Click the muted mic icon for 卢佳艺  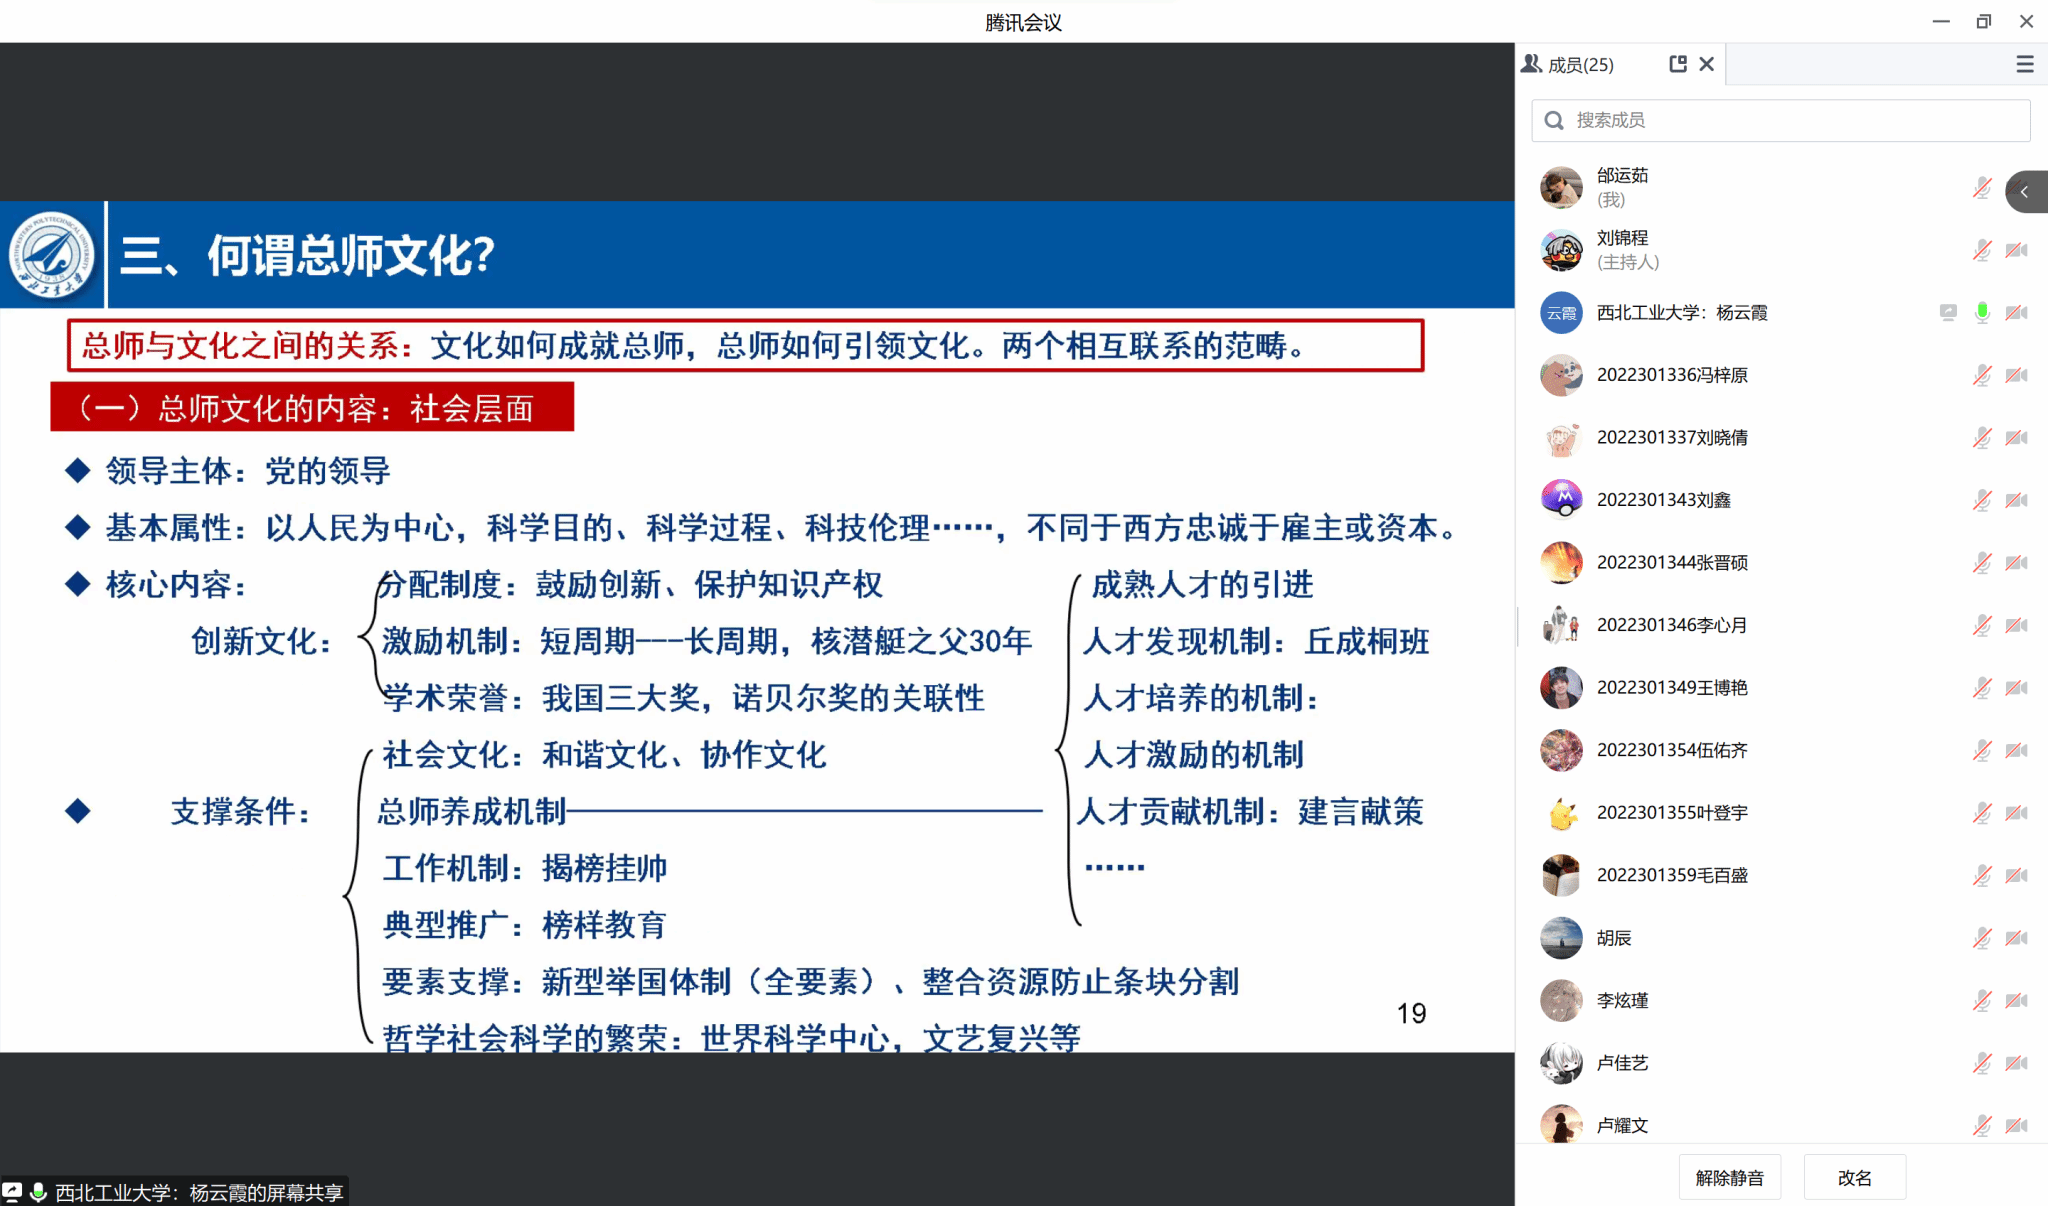(1982, 1063)
